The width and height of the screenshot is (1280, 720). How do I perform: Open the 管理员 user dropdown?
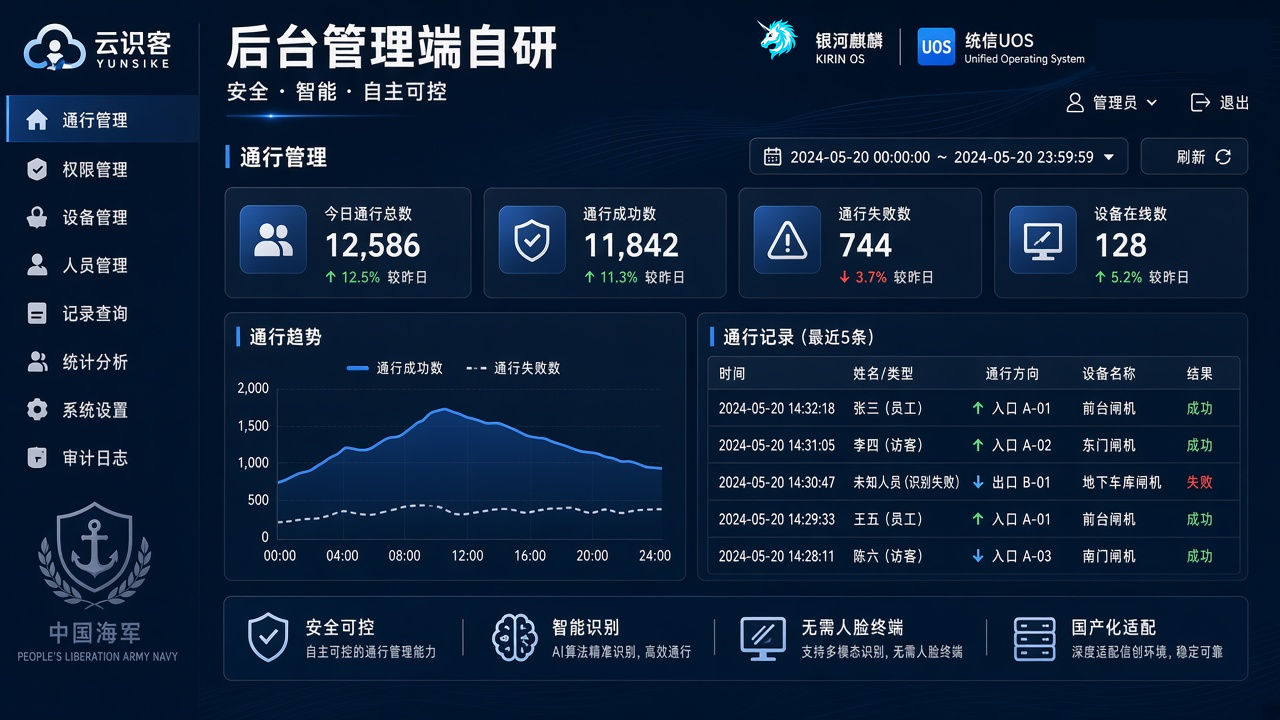pos(1111,103)
